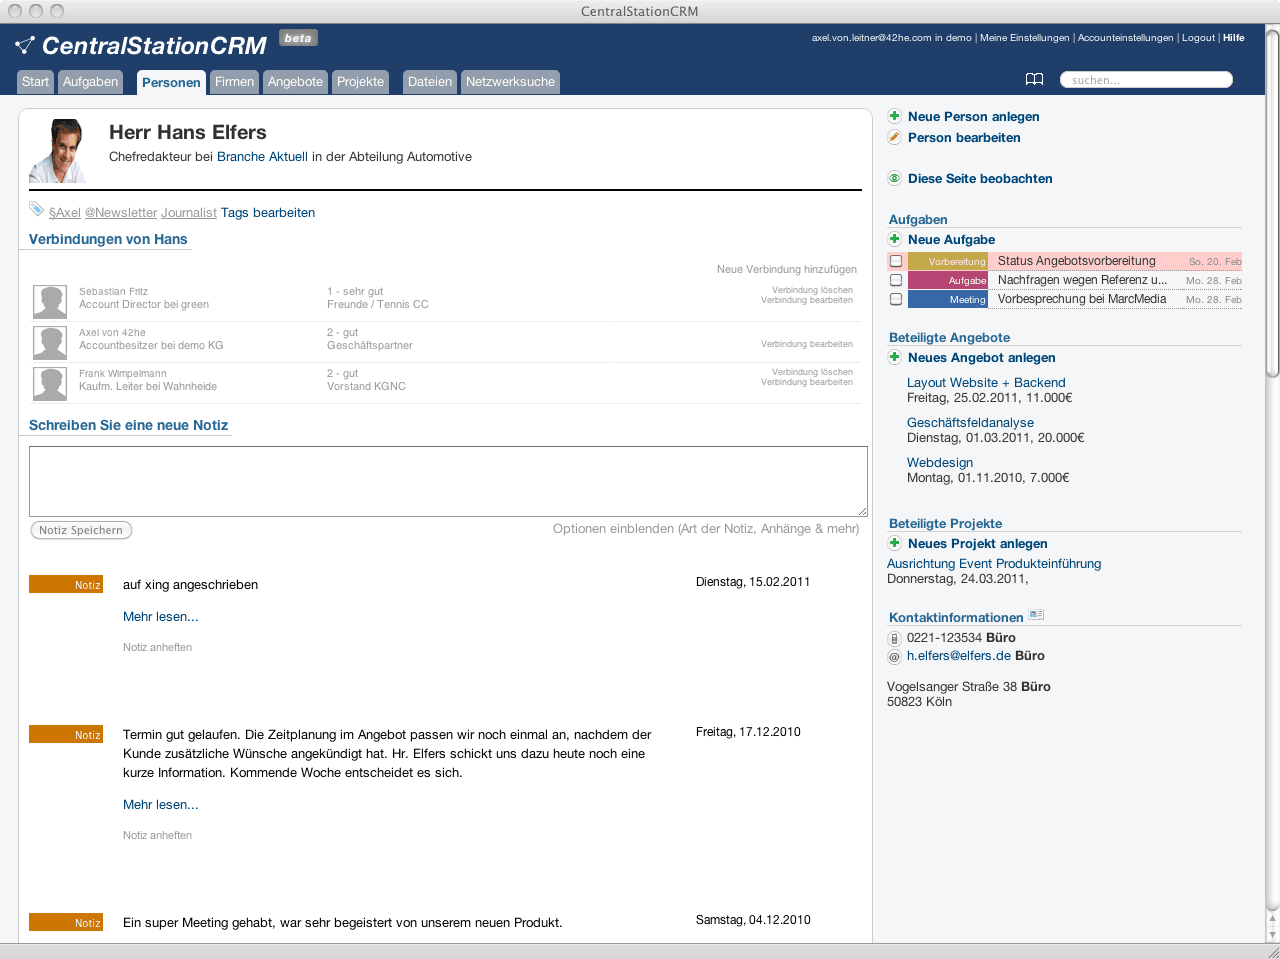This screenshot has height=959, width=1280.
Task: Tick the Nachfragen wegen Referenz task checkbox
Action: tap(896, 280)
